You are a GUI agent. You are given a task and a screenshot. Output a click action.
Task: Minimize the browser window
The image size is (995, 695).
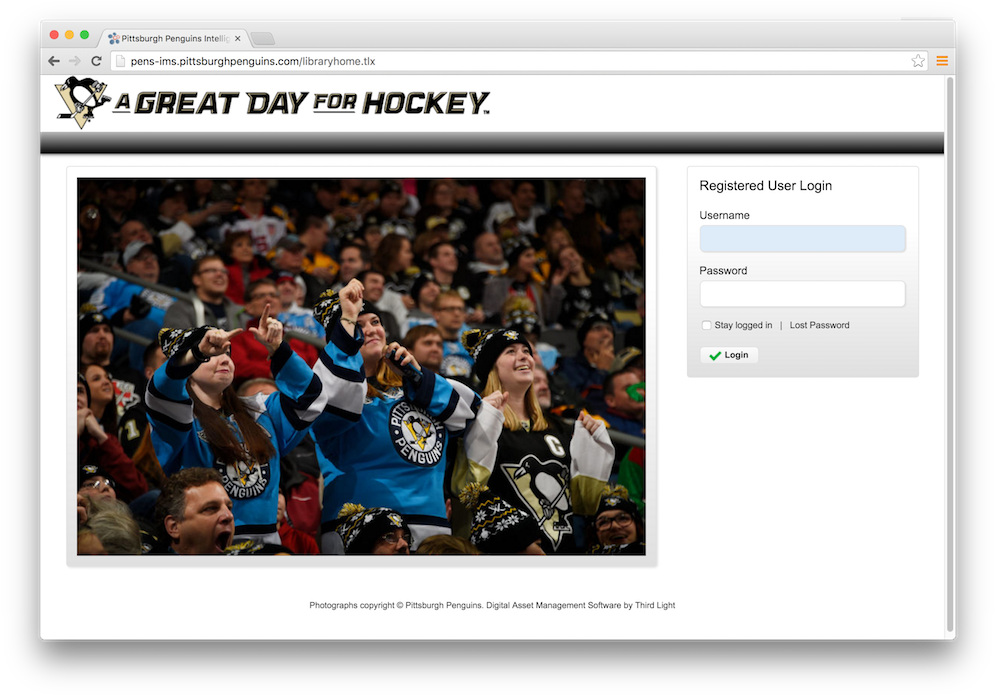68,33
